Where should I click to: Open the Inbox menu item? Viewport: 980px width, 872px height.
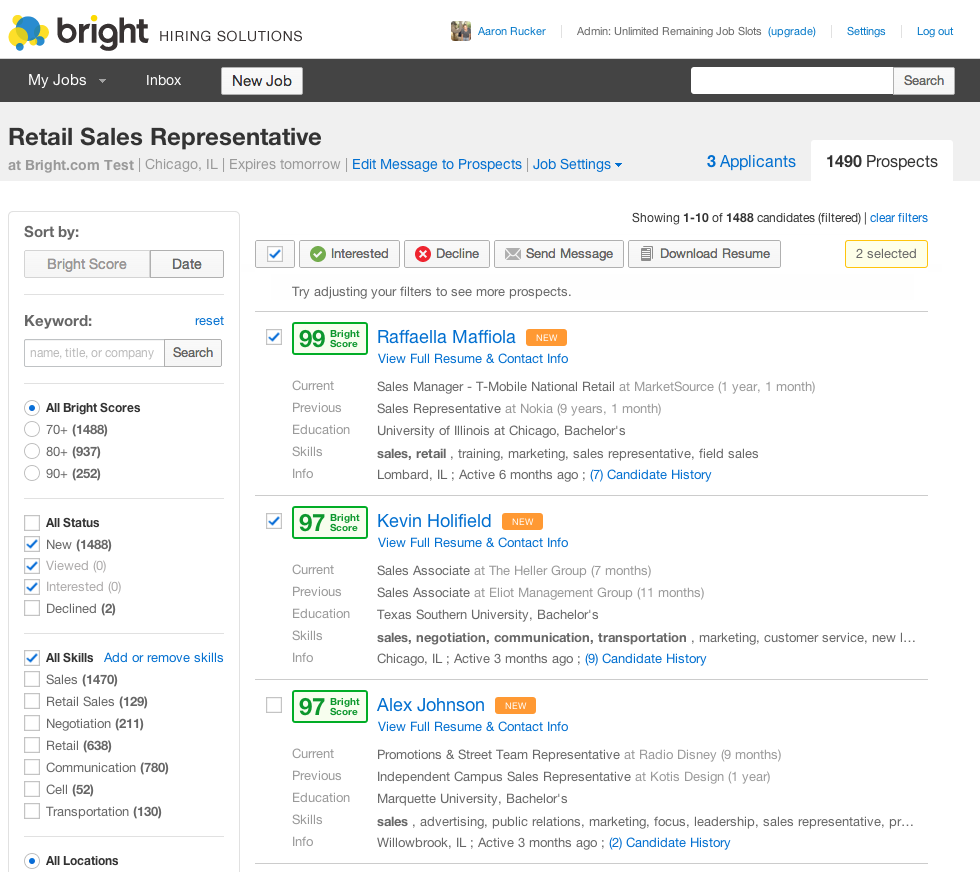(163, 81)
